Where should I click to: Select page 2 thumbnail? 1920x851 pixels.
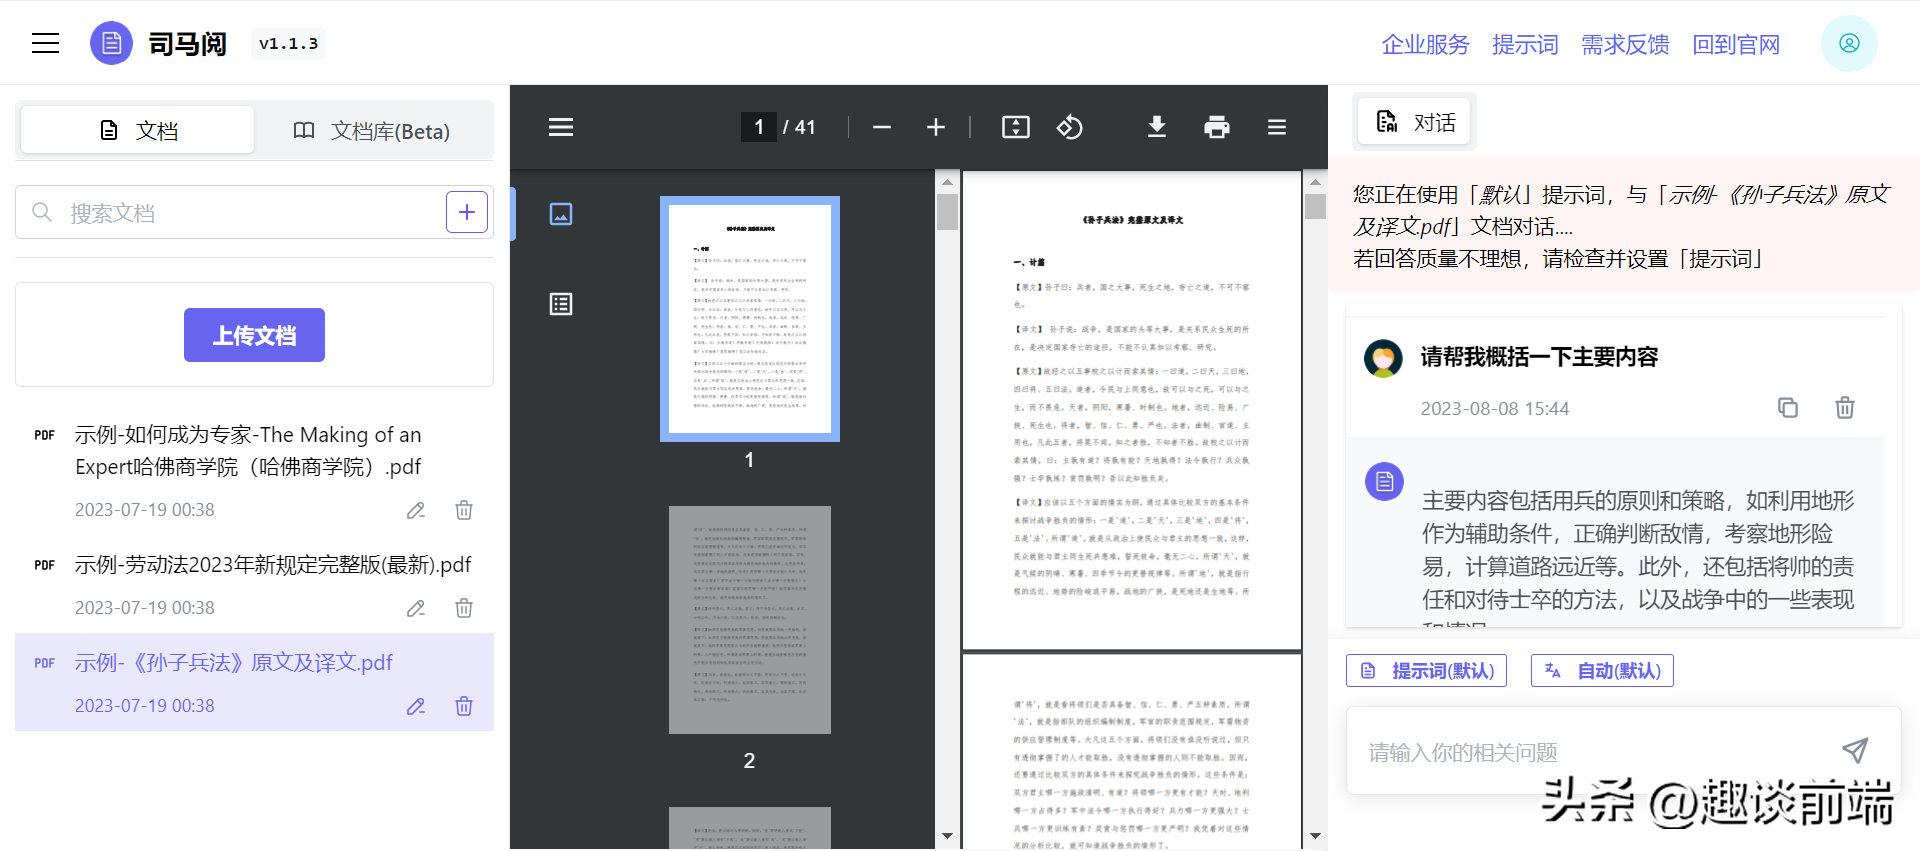(750, 620)
